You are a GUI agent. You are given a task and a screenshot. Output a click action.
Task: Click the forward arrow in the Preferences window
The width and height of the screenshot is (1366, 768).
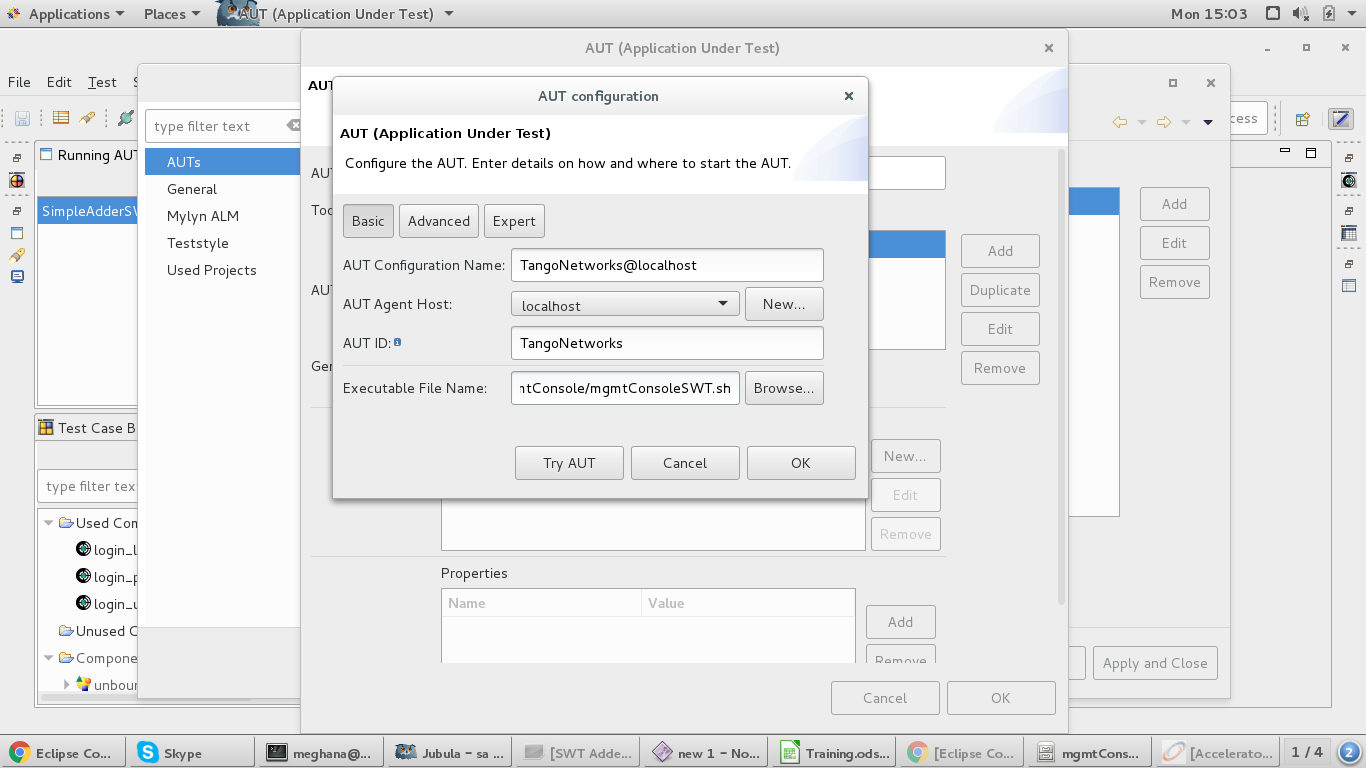pyautogui.click(x=1164, y=122)
